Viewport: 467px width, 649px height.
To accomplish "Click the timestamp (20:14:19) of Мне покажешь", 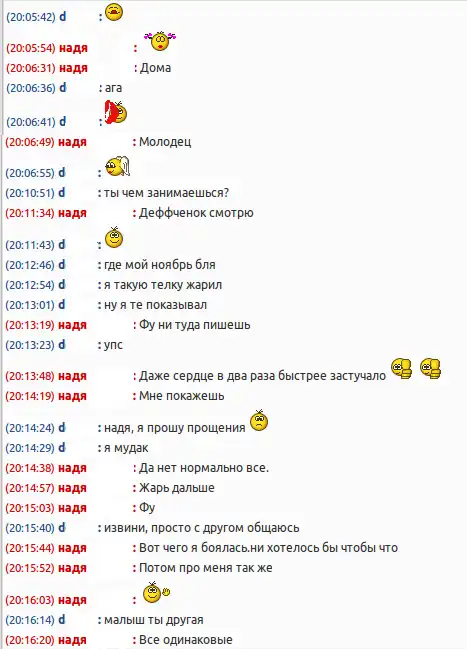I will tap(30, 396).
